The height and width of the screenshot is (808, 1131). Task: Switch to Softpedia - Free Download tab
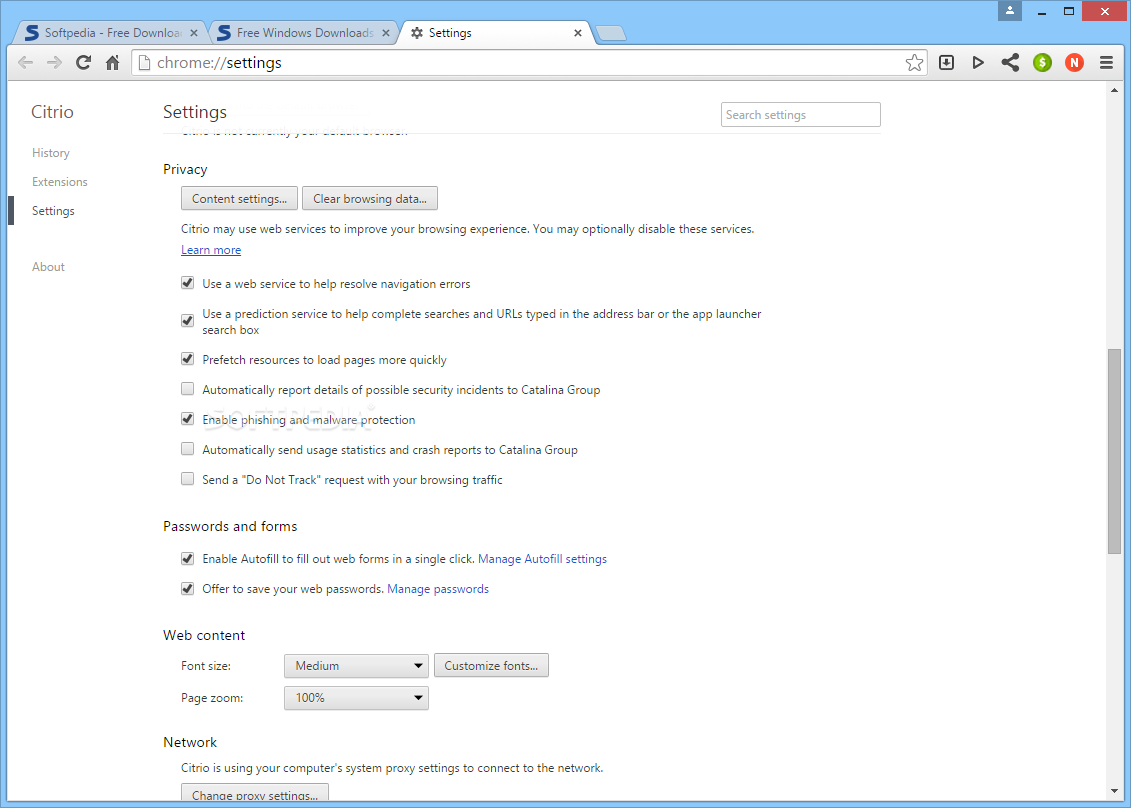[x=110, y=33]
